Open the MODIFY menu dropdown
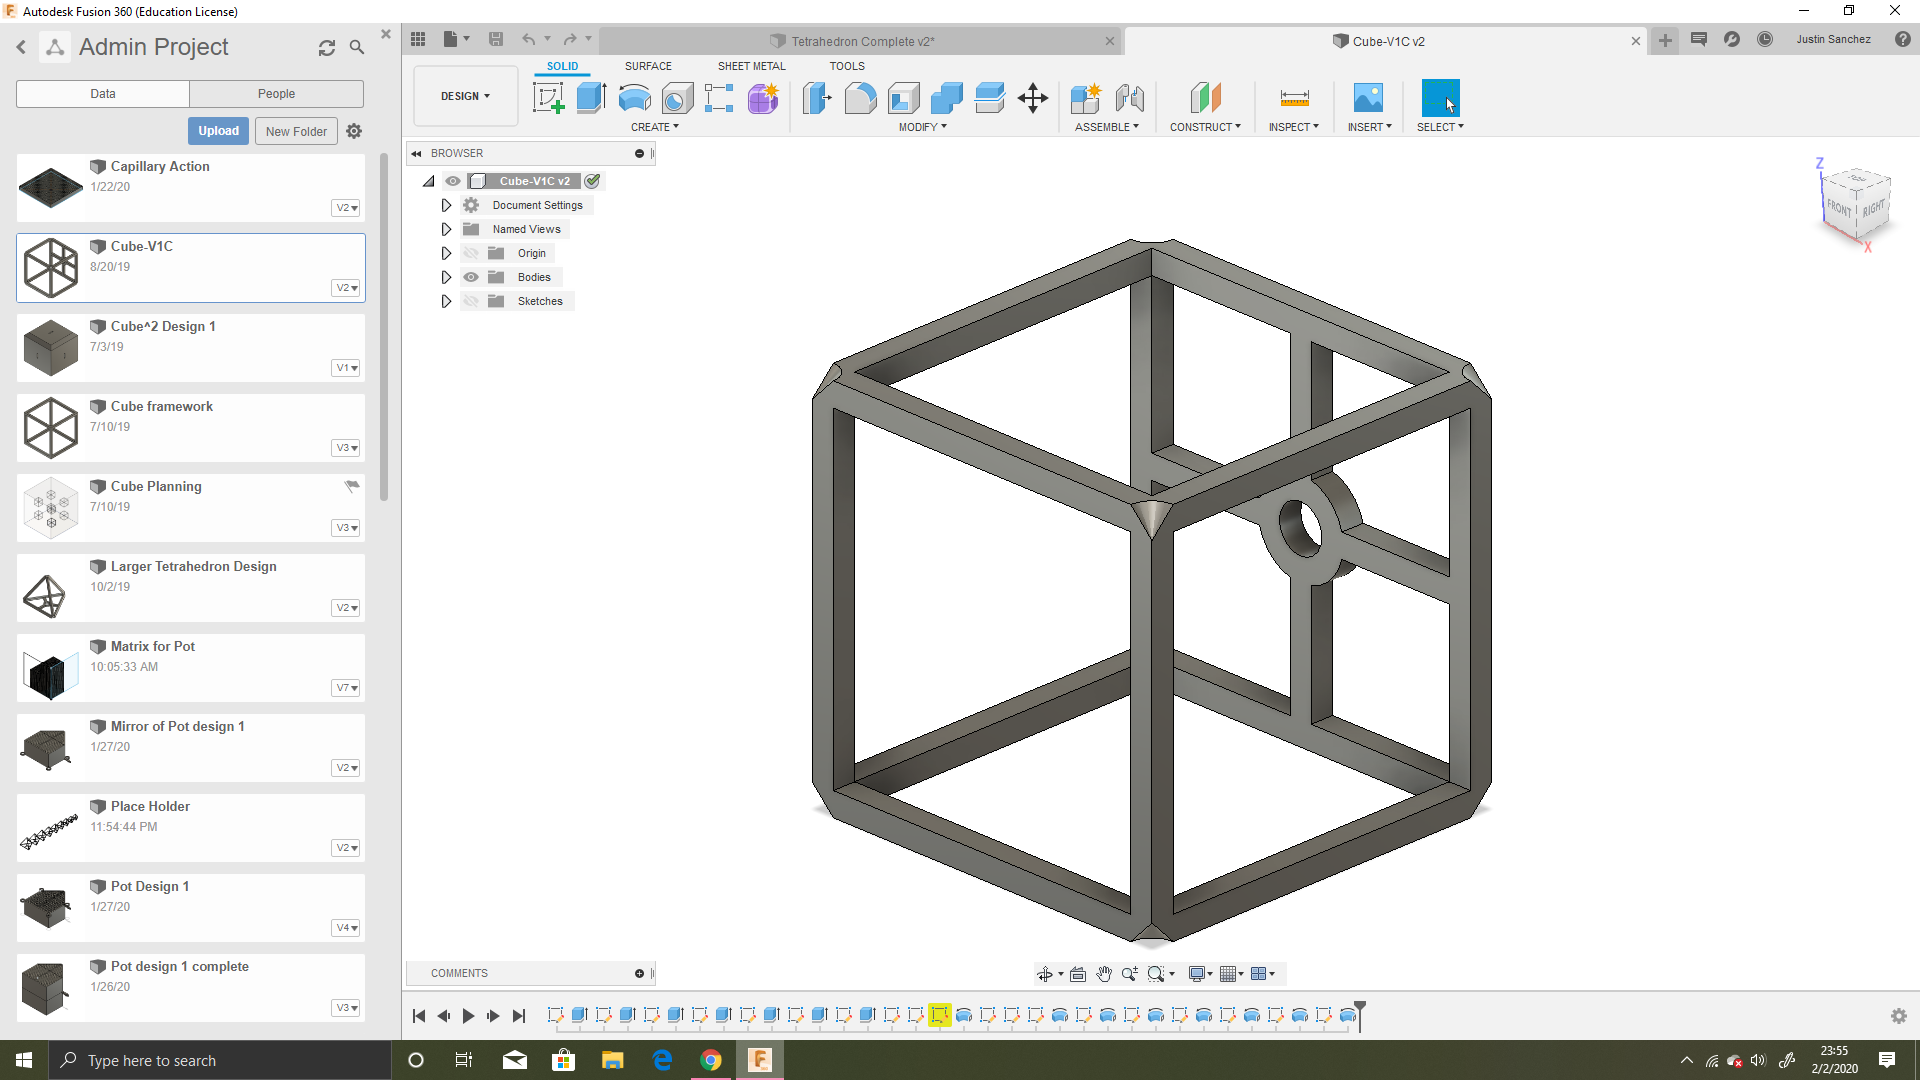 coord(922,127)
